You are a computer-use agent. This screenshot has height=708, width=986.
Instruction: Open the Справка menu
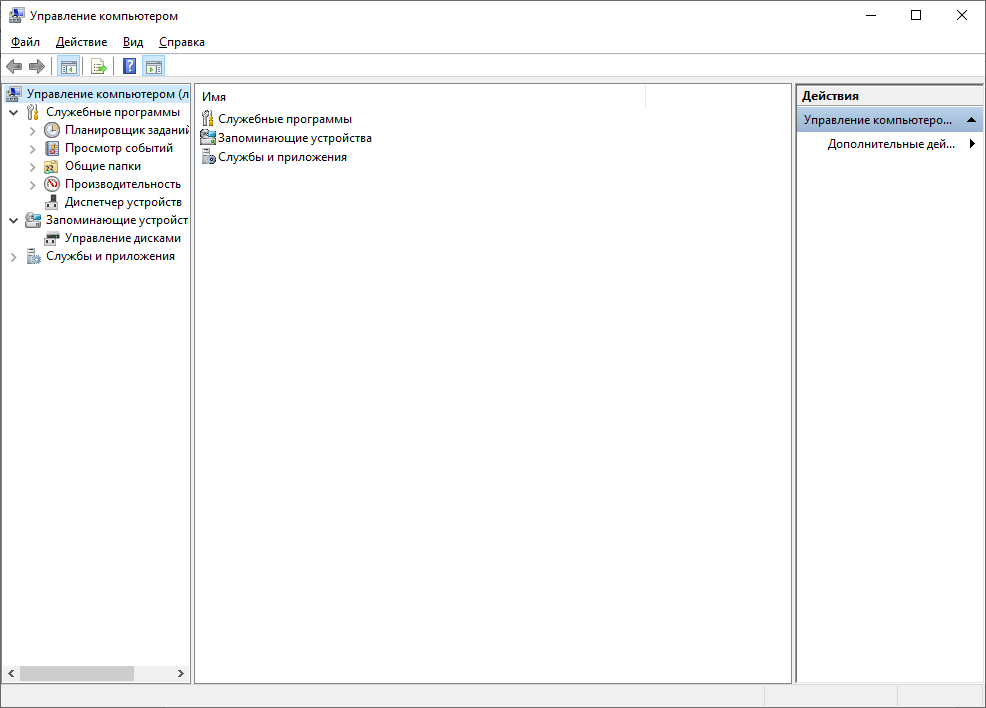[182, 41]
